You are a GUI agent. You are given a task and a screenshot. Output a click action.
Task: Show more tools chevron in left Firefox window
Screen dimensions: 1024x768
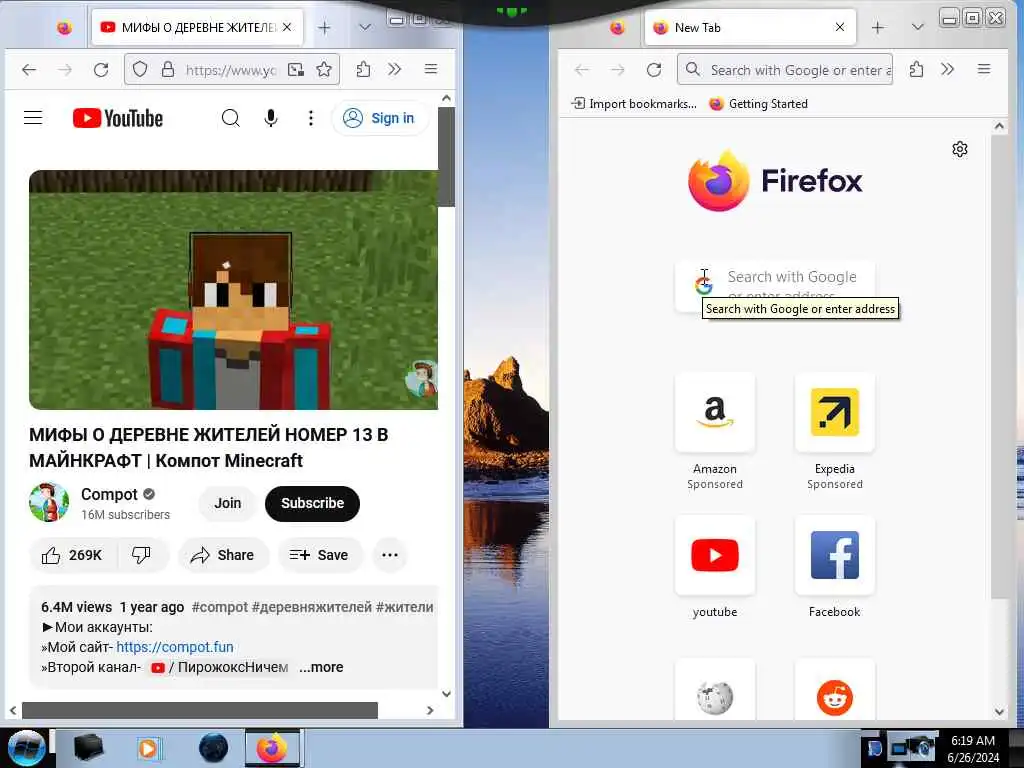point(394,69)
